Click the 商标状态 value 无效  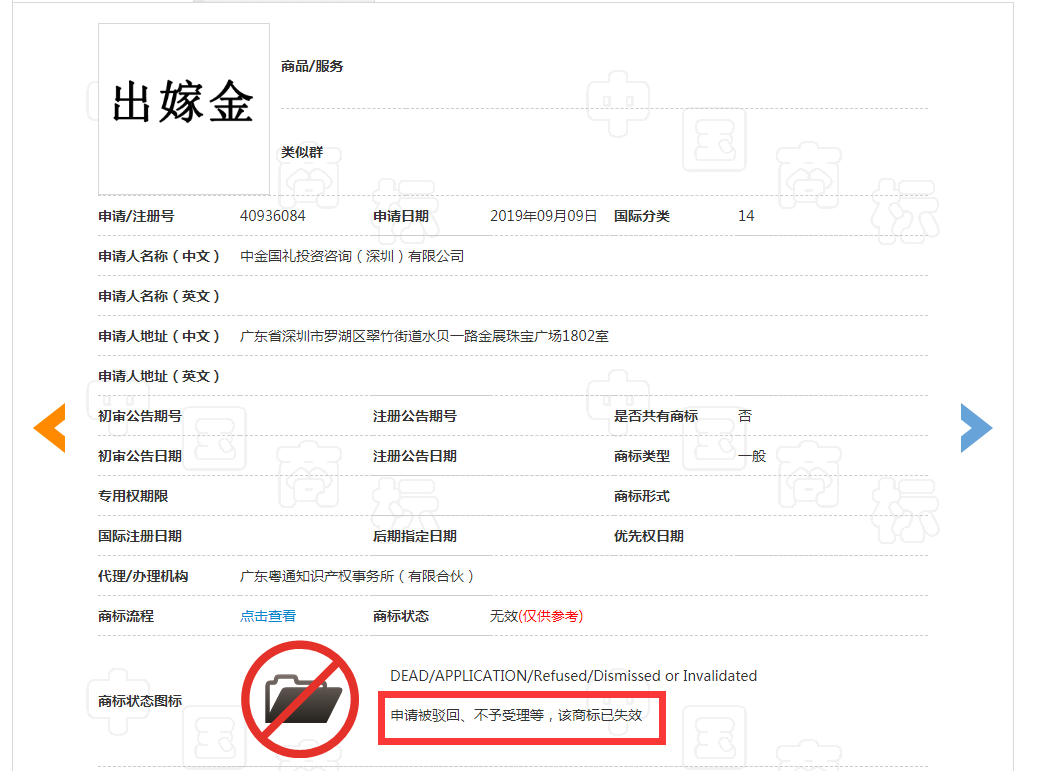point(503,616)
